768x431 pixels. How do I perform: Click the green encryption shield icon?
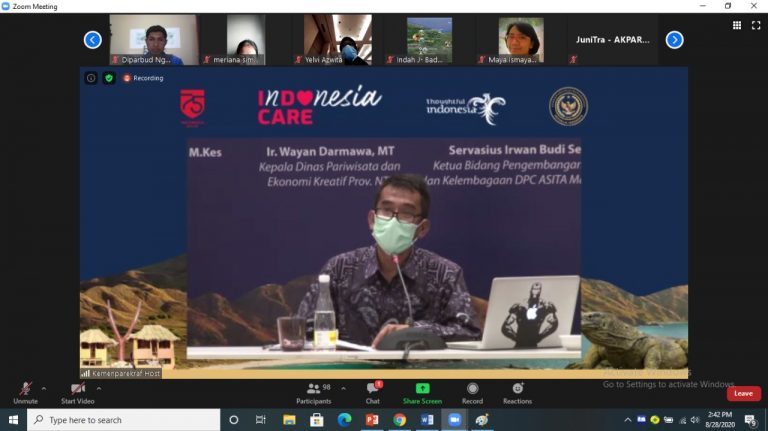[x=109, y=78]
